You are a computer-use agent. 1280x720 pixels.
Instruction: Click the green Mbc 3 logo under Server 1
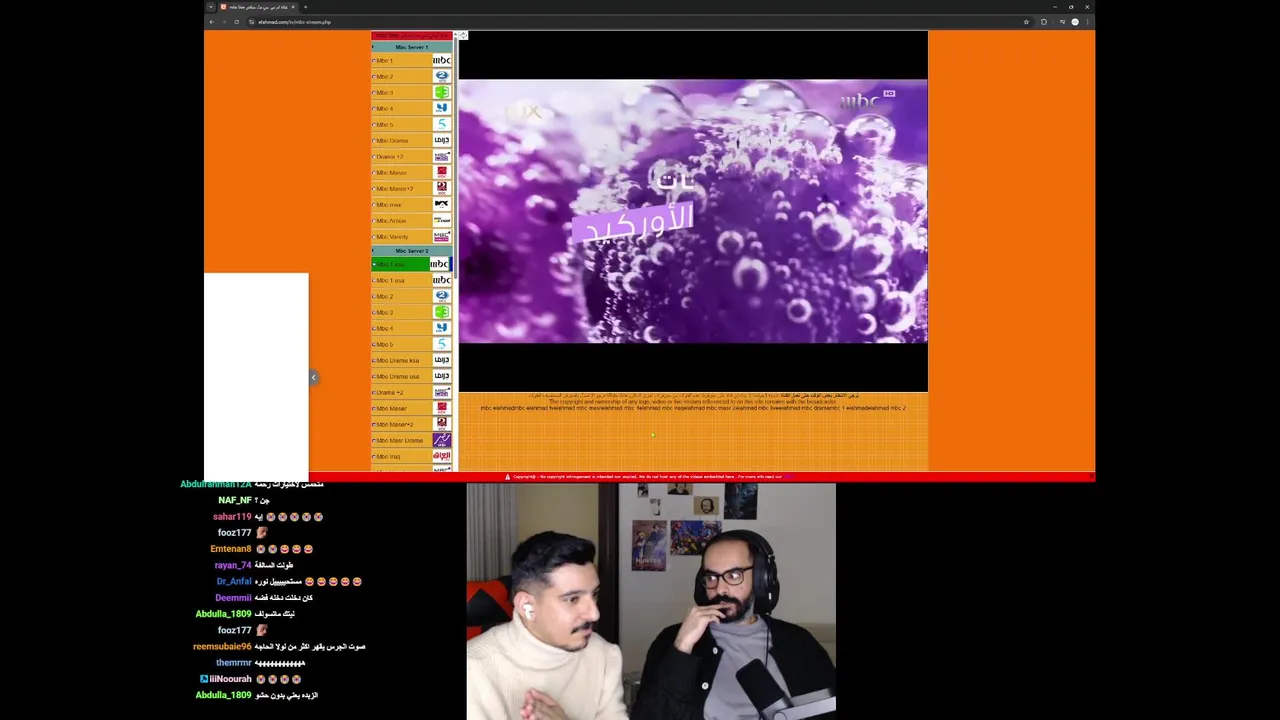pyautogui.click(x=441, y=92)
